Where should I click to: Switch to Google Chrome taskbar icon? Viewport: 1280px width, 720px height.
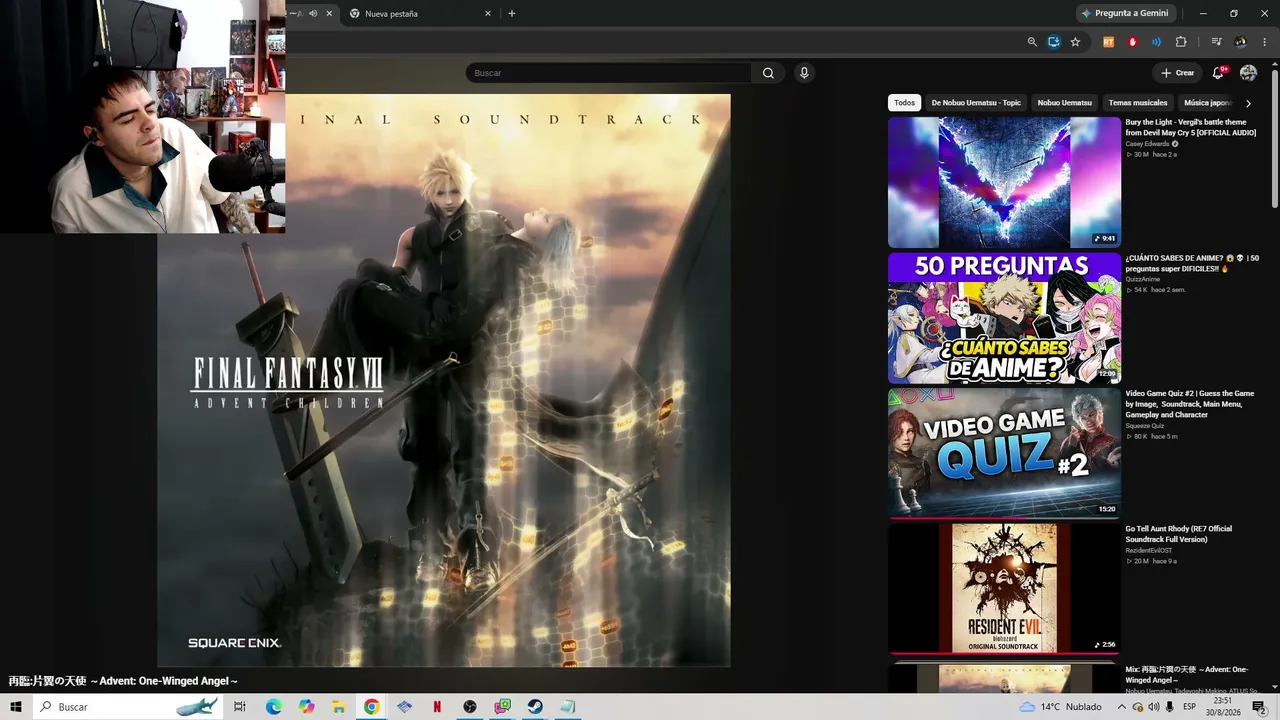[371, 707]
